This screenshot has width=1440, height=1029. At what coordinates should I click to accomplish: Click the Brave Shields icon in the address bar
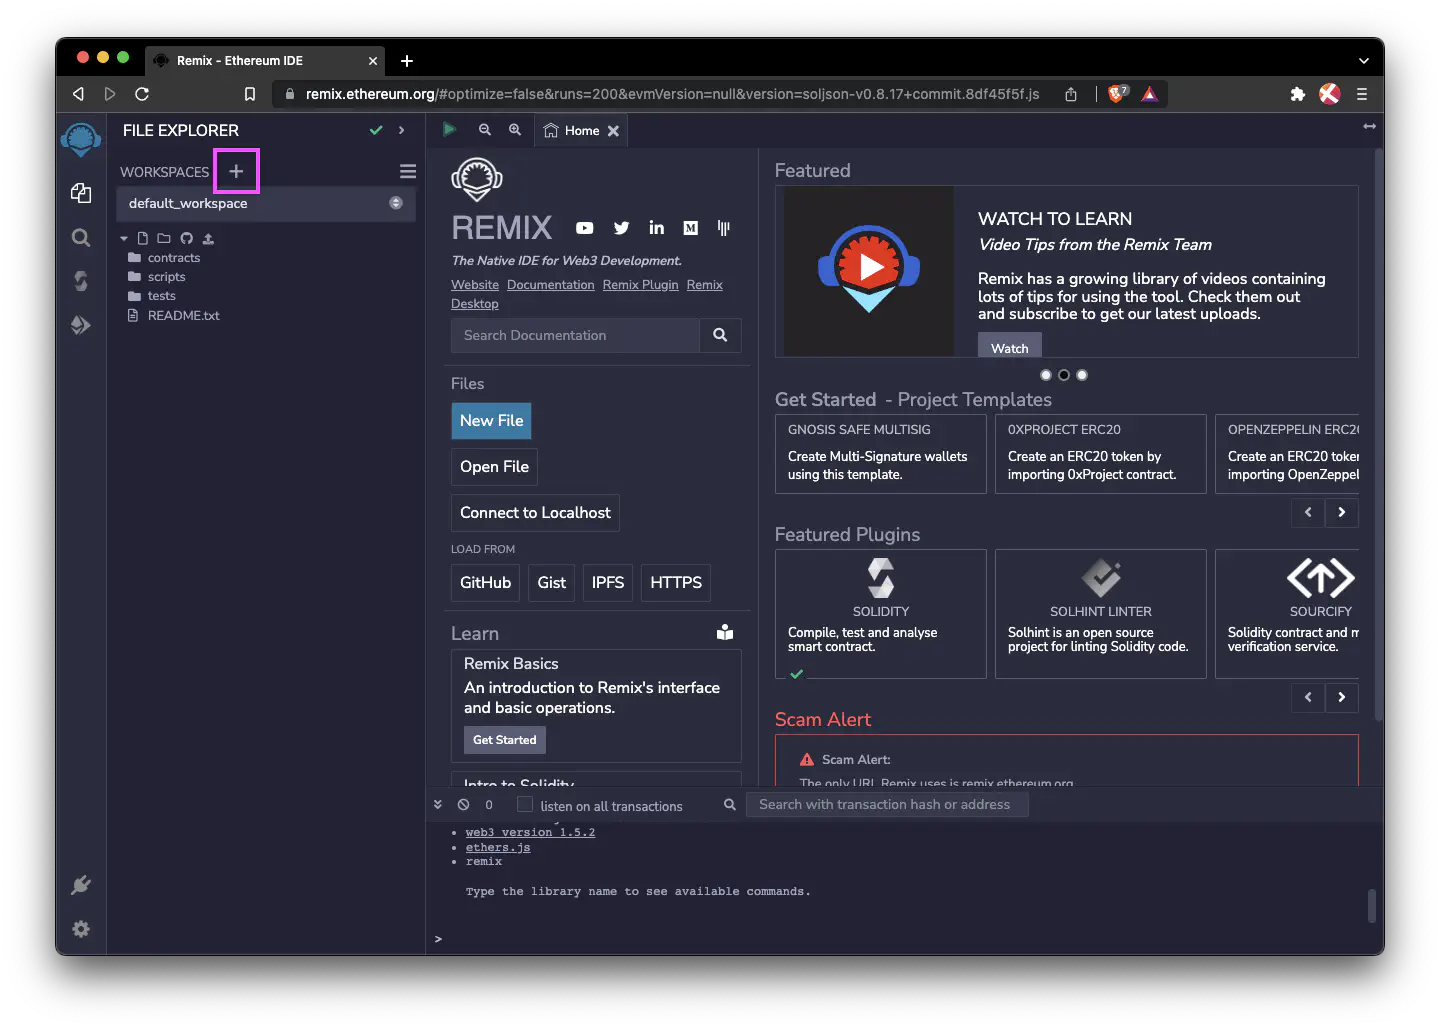click(1118, 93)
